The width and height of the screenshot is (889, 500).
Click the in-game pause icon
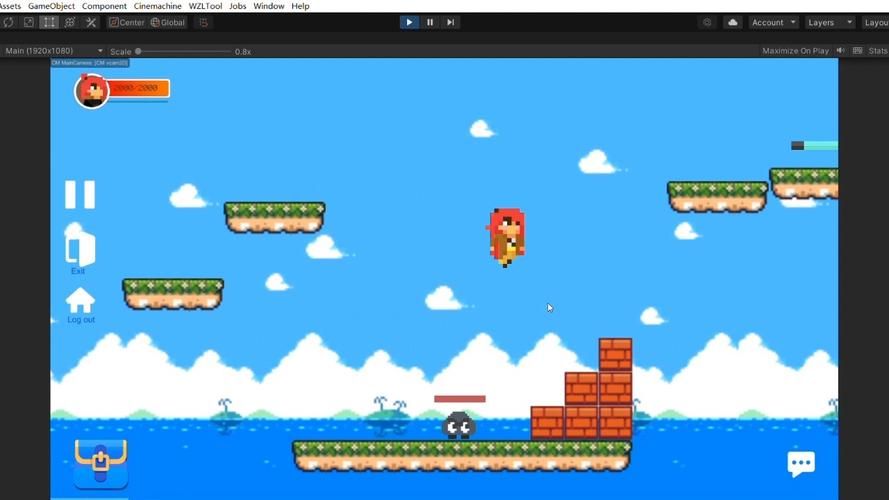tap(80, 194)
